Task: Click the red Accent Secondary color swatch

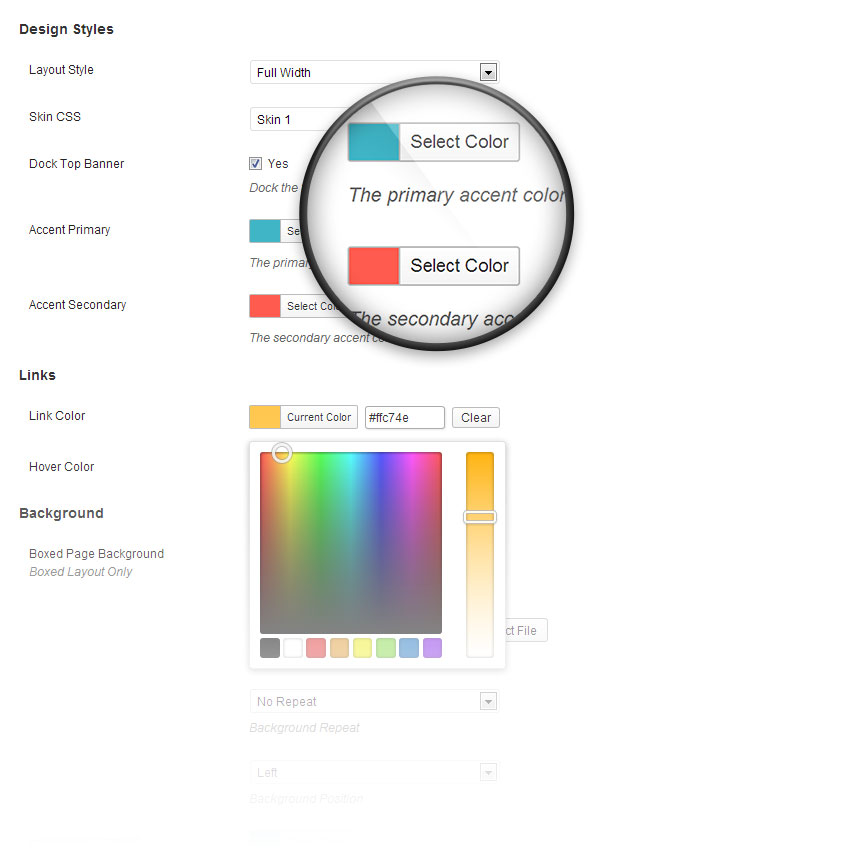Action: click(265, 306)
